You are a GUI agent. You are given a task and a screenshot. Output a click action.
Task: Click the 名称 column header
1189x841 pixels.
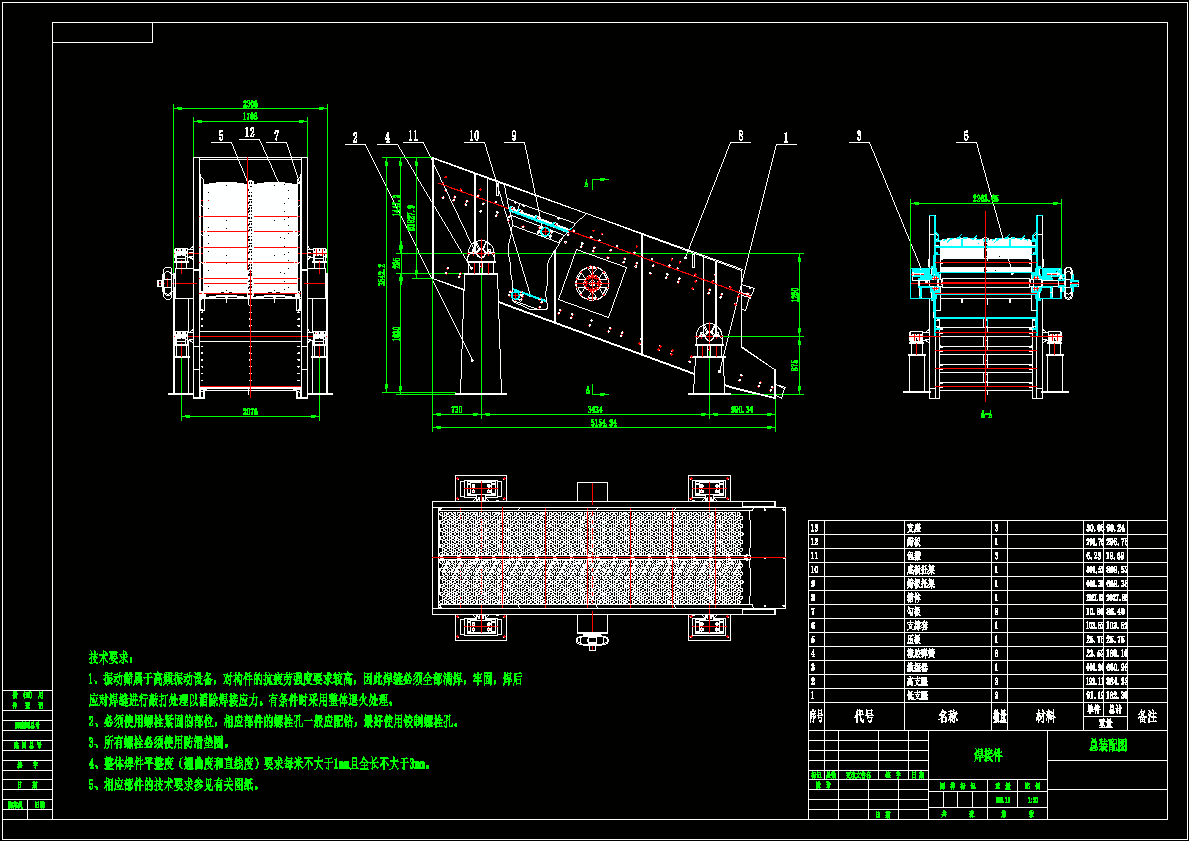click(x=948, y=716)
